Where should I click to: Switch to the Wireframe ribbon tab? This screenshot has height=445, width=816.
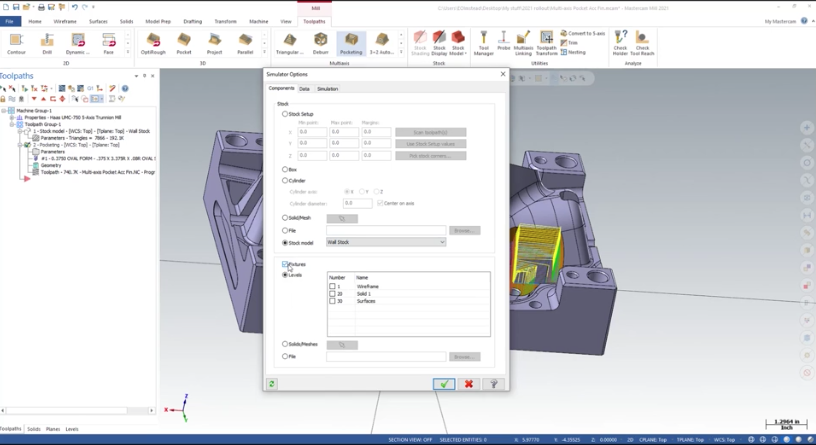pyautogui.click(x=65, y=21)
